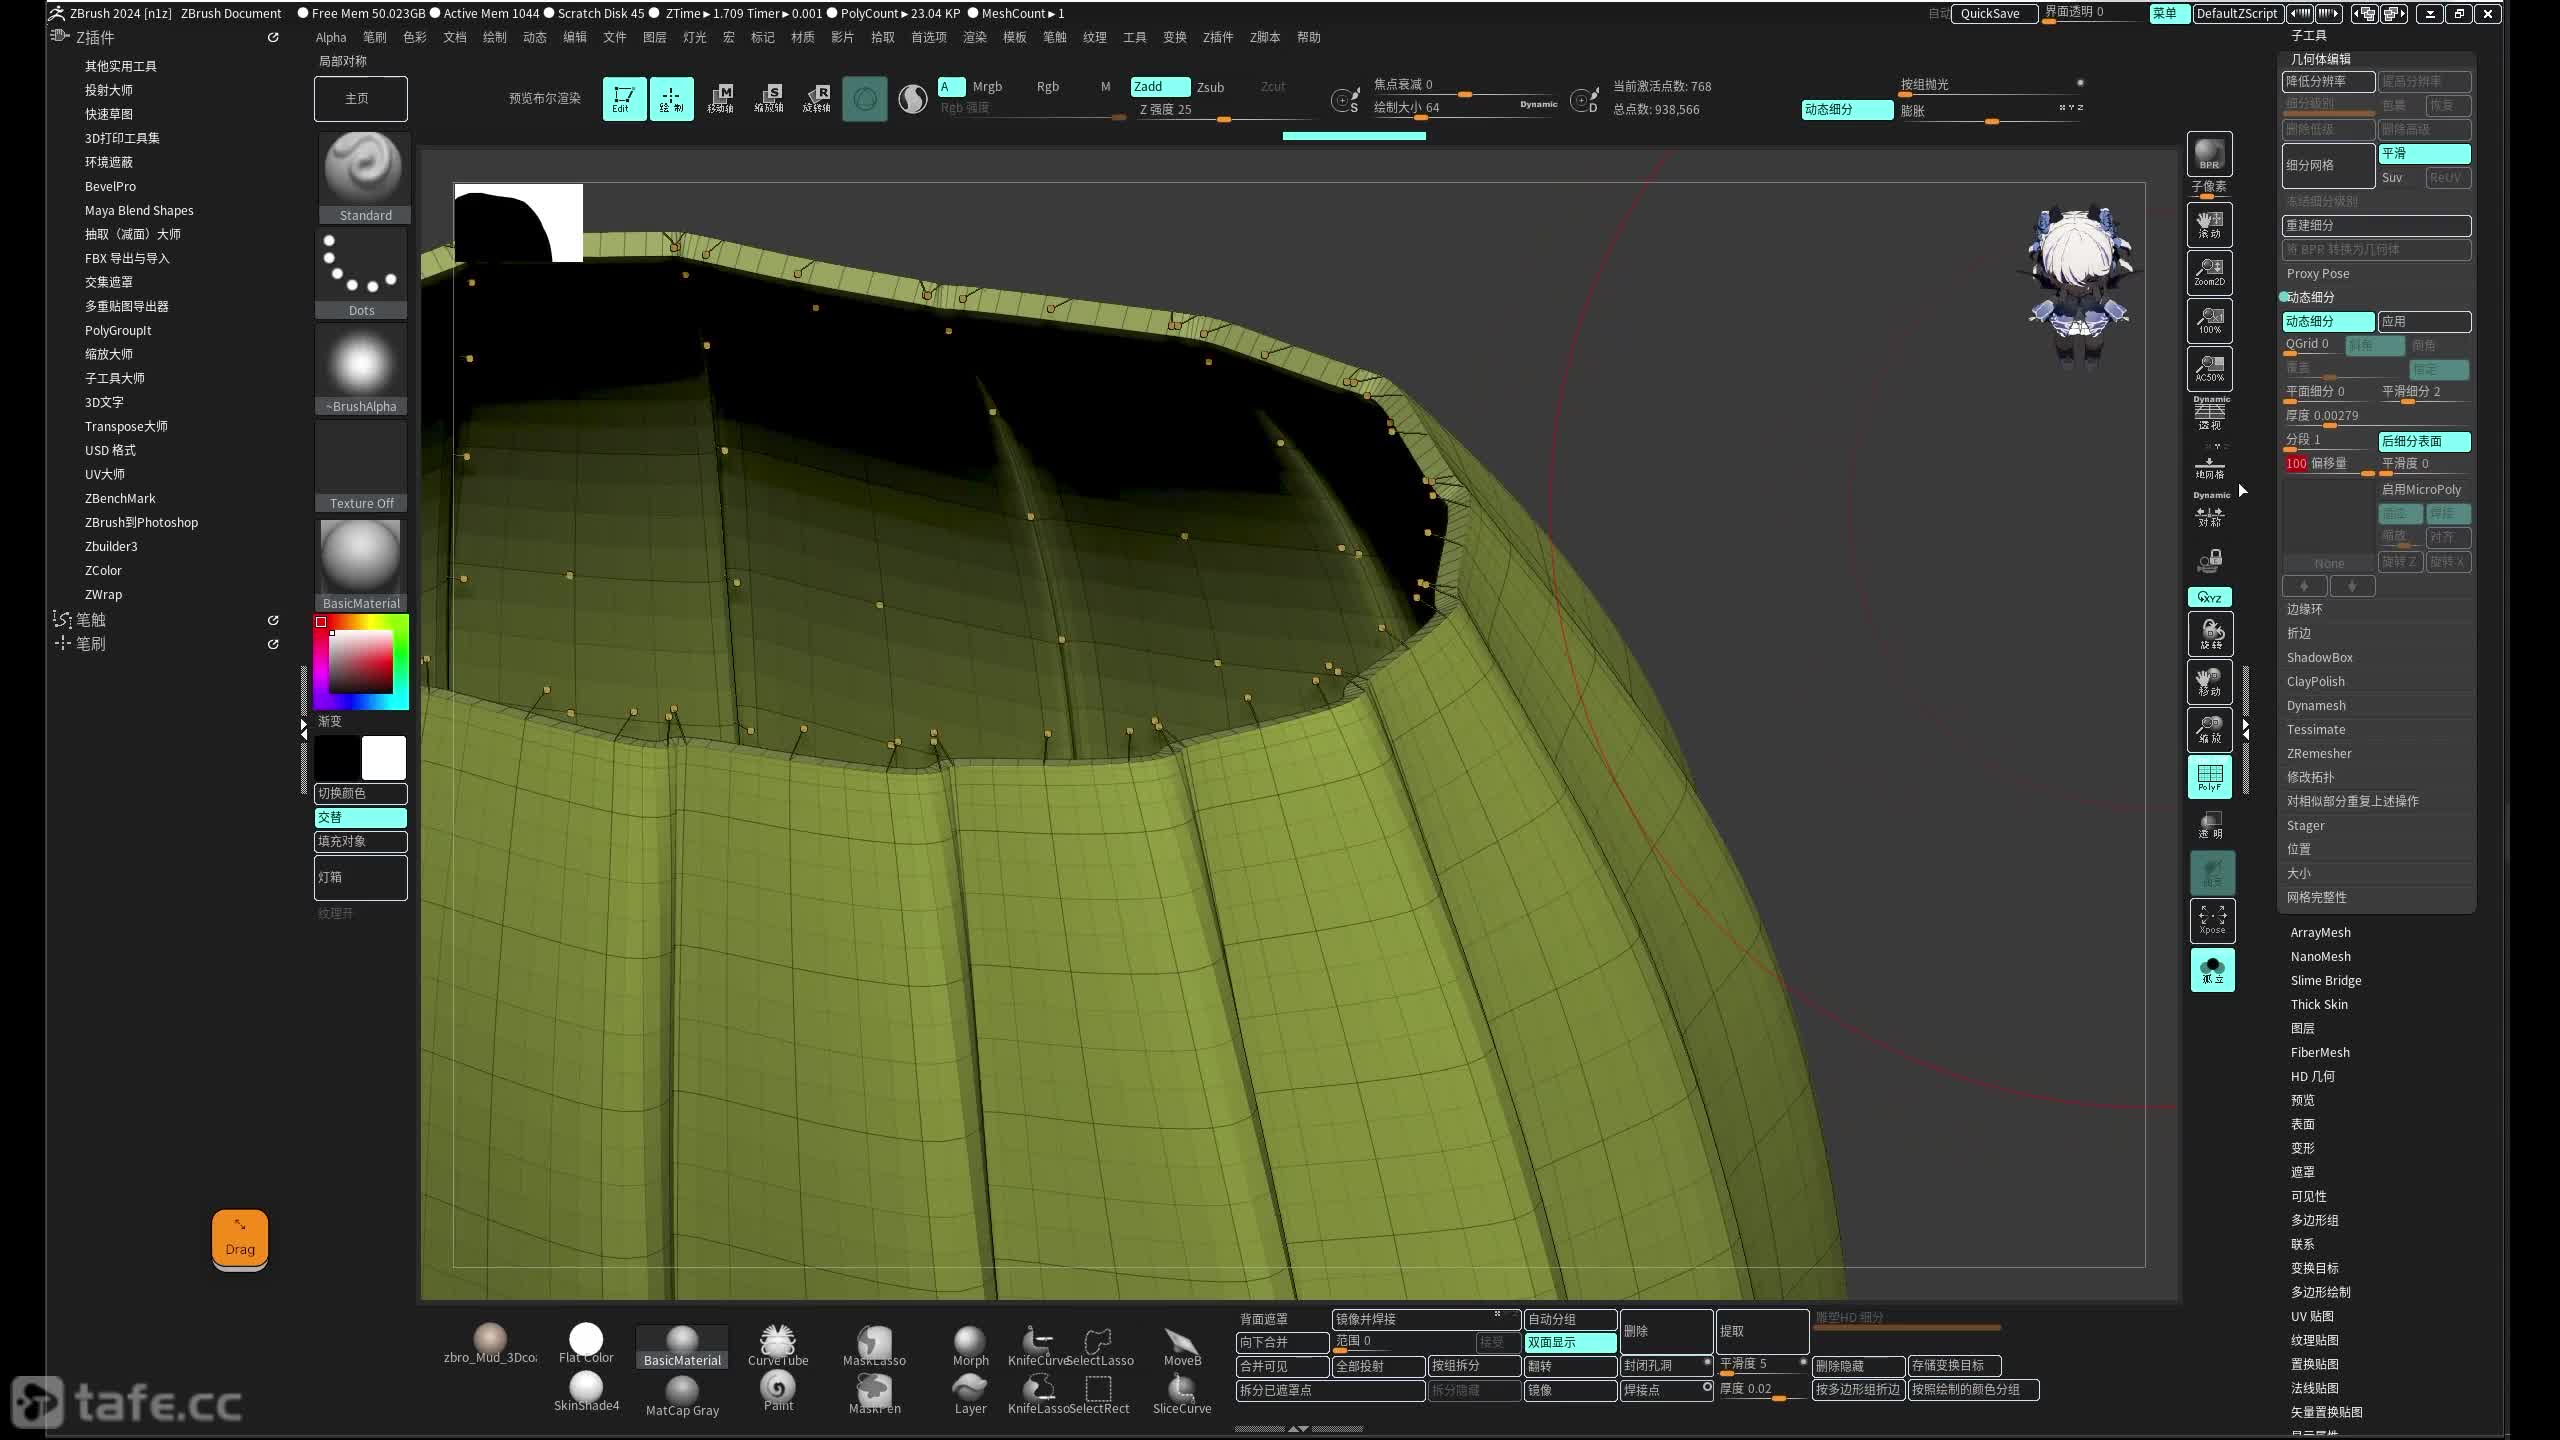Expand the FiberMesh section
Image resolution: width=2560 pixels, height=1440 pixels.
(x=2320, y=1052)
